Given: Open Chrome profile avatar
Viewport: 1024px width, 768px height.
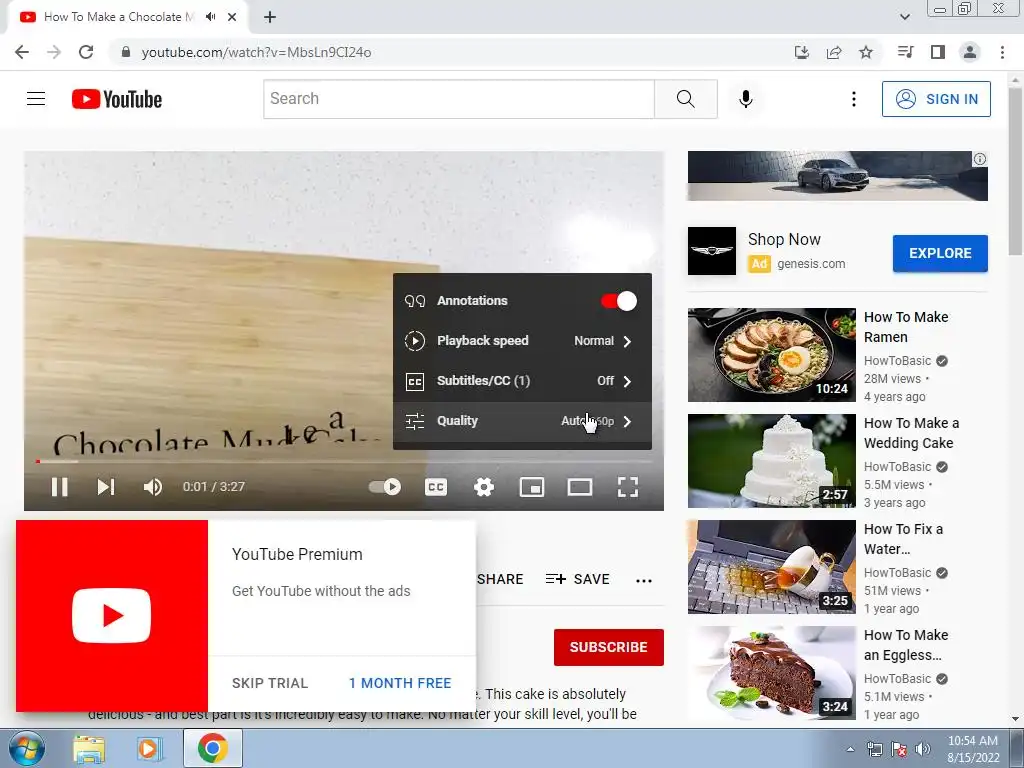Looking at the screenshot, I should click(970, 52).
